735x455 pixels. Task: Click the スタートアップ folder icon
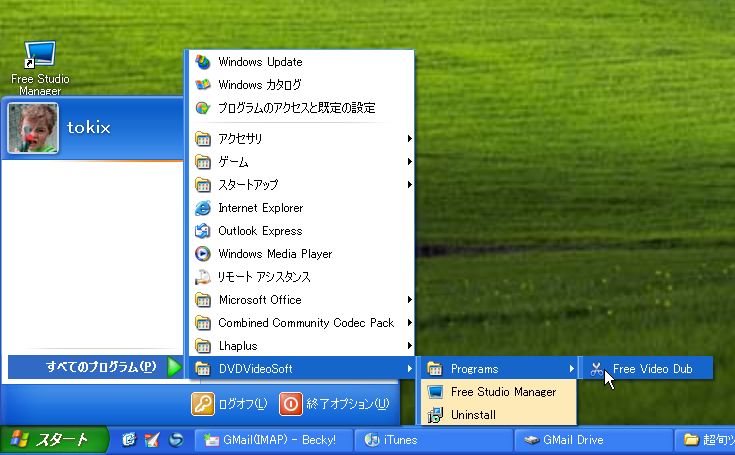[203, 185]
